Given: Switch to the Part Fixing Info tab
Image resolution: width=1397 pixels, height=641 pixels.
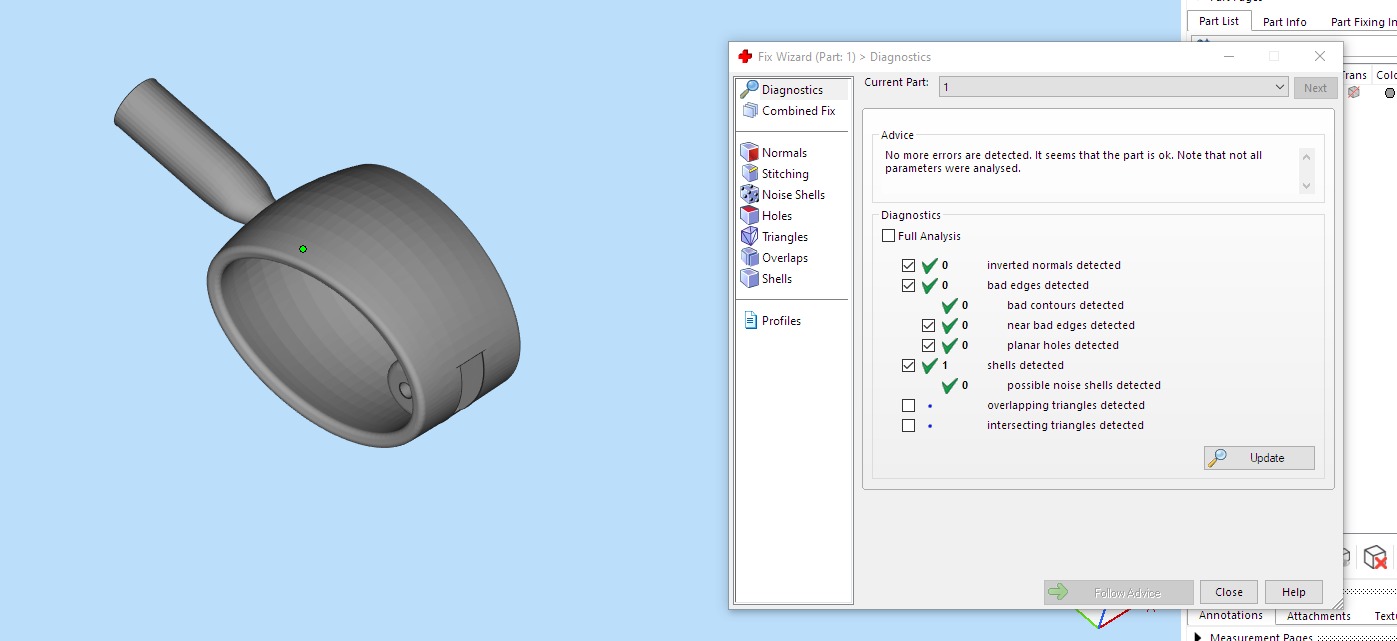Looking at the screenshot, I should click(1364, 22).
